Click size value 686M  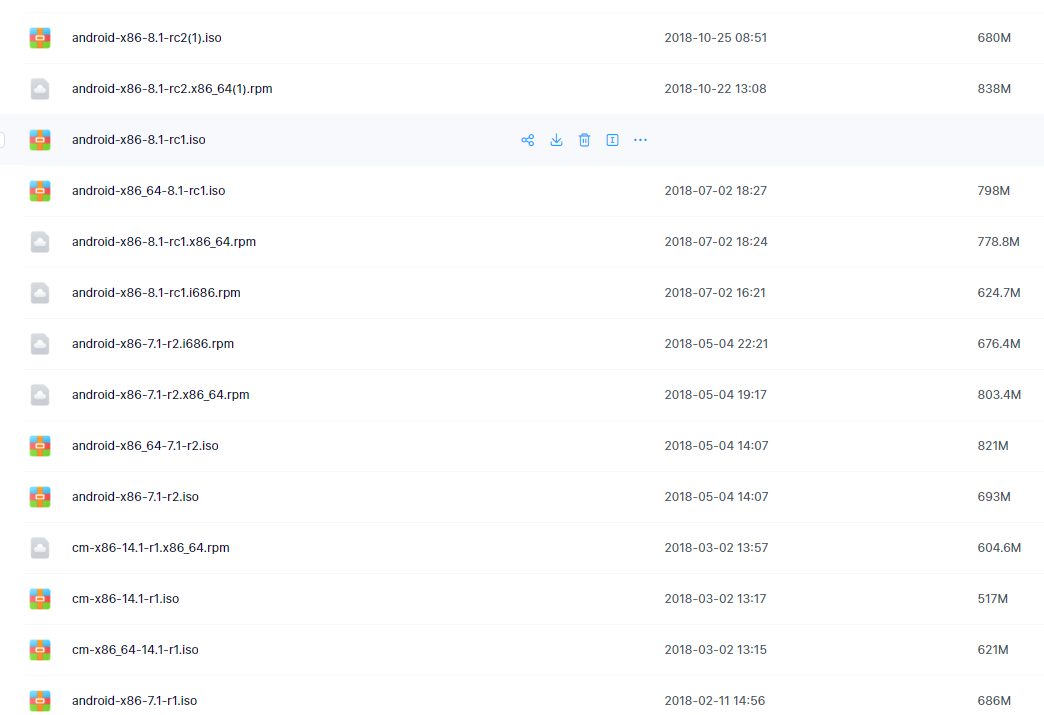coord(994,701)
